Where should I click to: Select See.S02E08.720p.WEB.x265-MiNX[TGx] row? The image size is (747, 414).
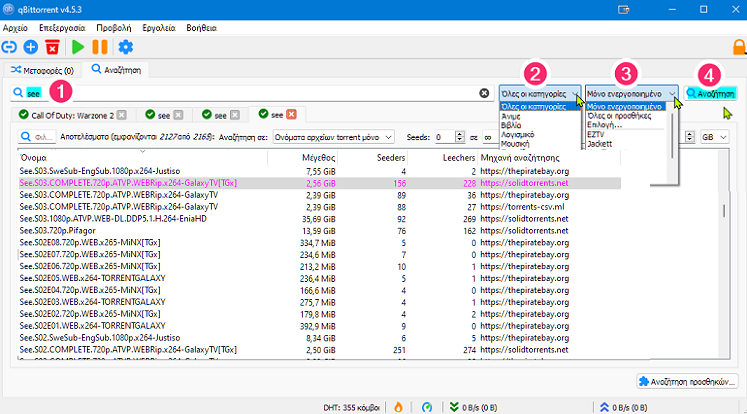[x=319, y=242]
